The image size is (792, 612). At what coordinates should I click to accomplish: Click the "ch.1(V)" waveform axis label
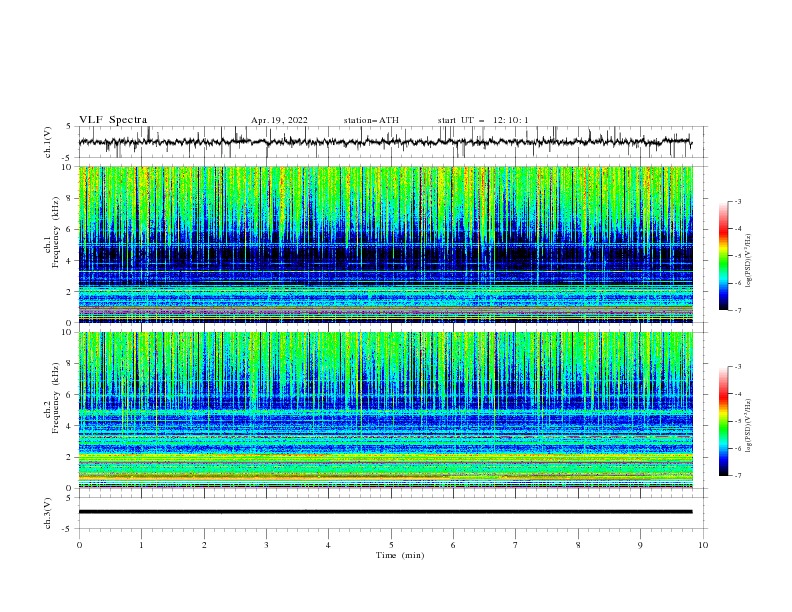[48, 142]
